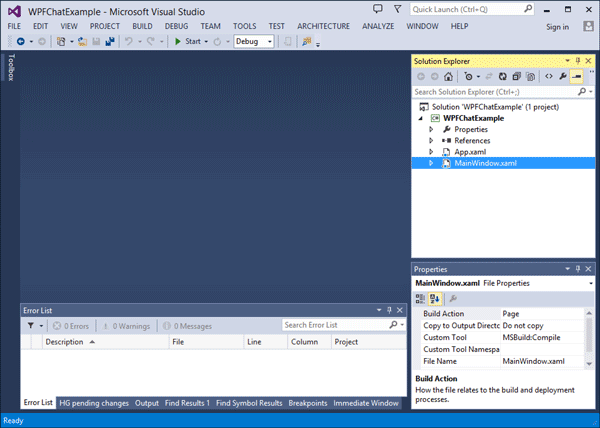The width and height of the screenshot is (600, 428).
Task: Click the File column header in Error List
Action: [x=206, y=342]
